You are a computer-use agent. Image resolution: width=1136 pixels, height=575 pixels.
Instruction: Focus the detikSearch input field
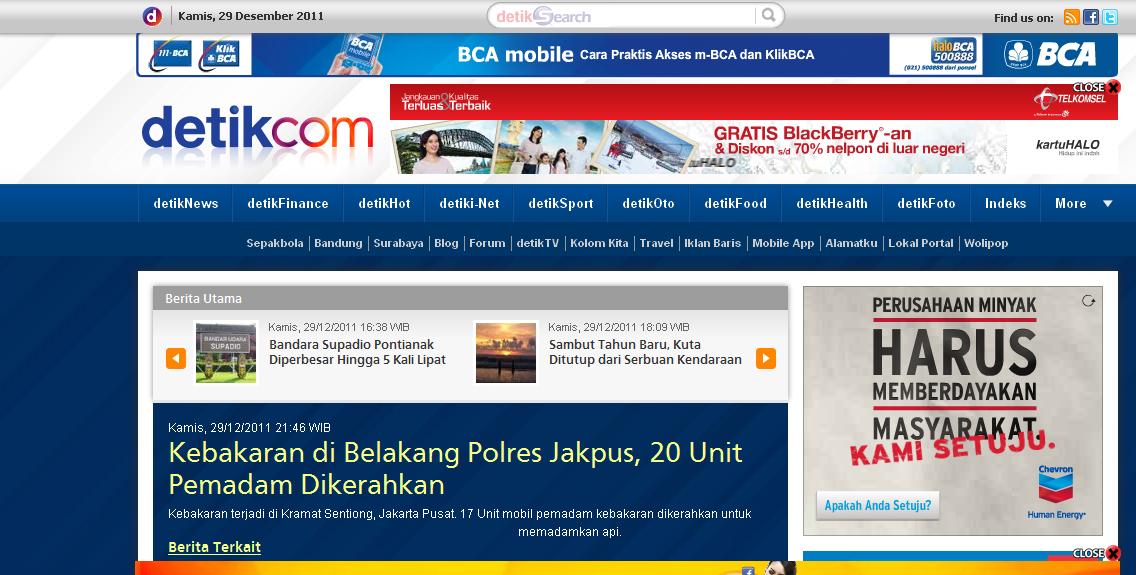click(x=623, y=16)
